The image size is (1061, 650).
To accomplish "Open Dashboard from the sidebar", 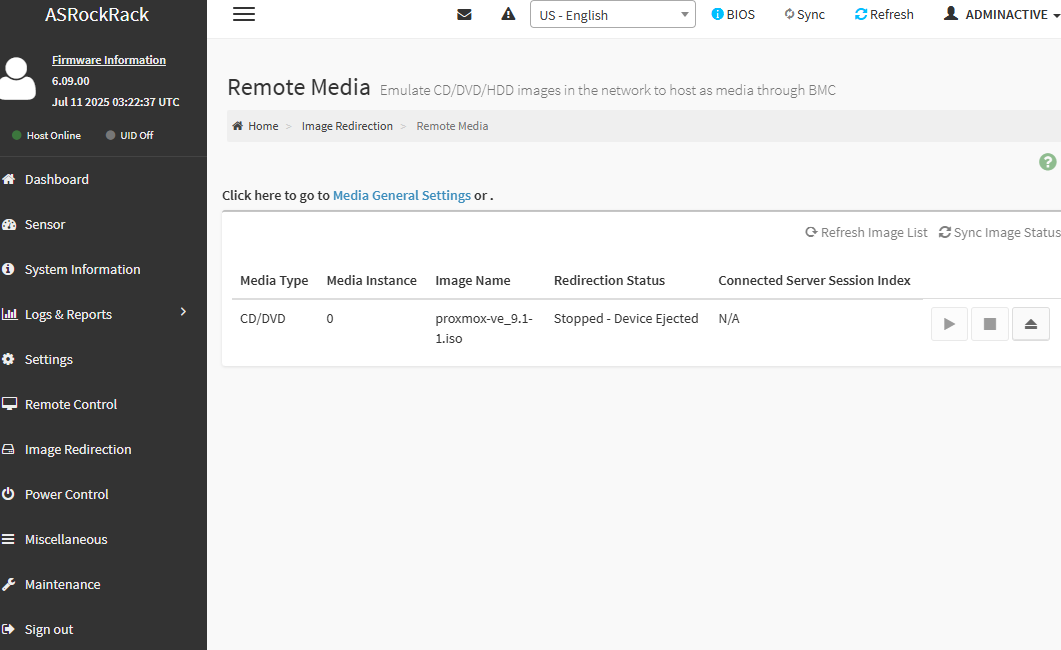I will (57, 179).
